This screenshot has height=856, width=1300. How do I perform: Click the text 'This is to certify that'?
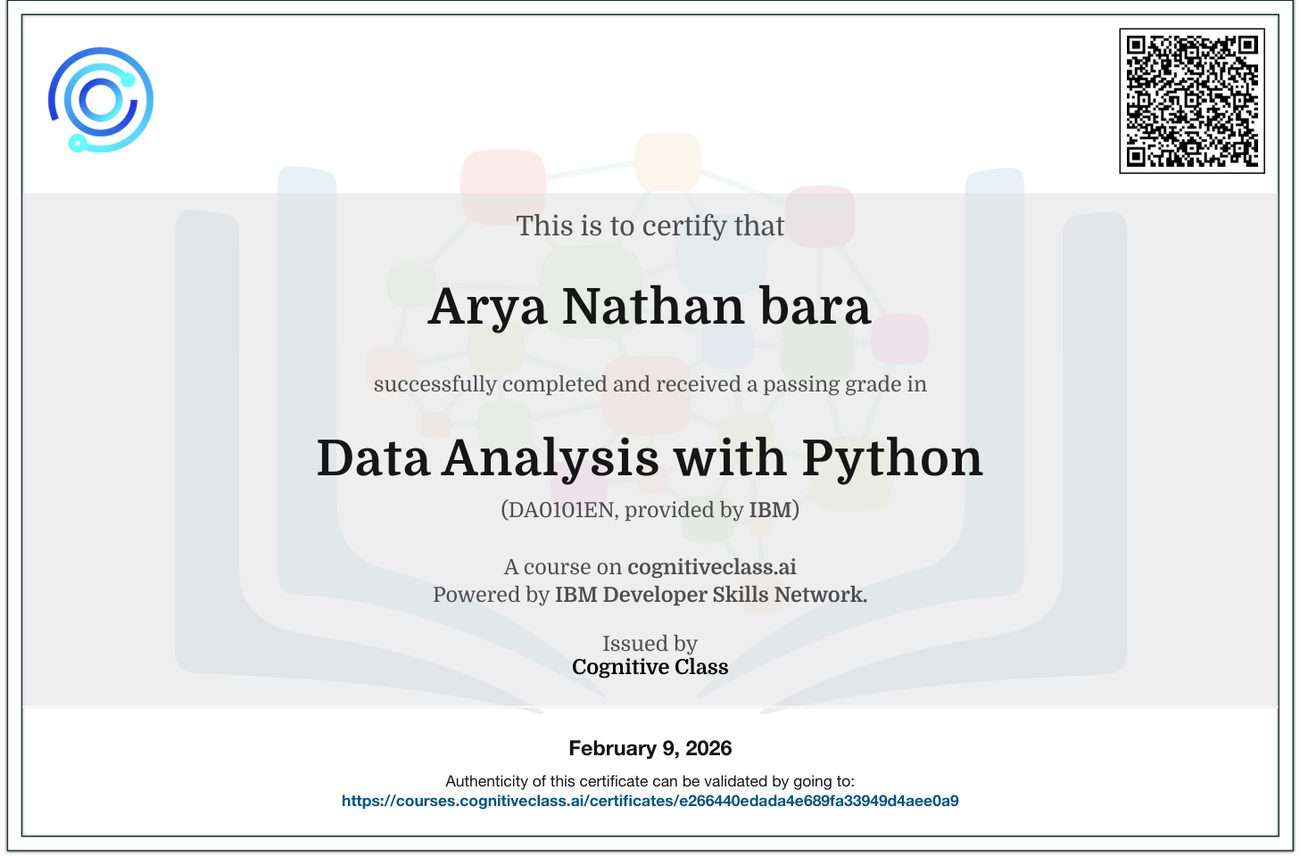[650, 227]
